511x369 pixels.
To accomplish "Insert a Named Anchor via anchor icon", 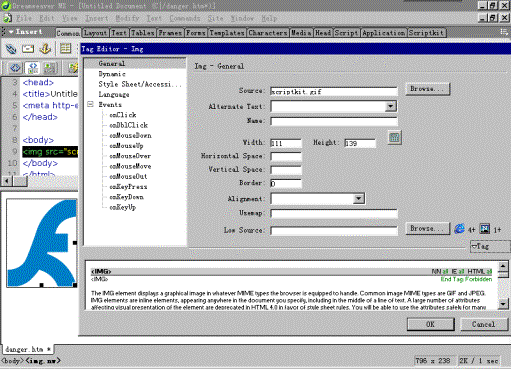I will [45, 49].
